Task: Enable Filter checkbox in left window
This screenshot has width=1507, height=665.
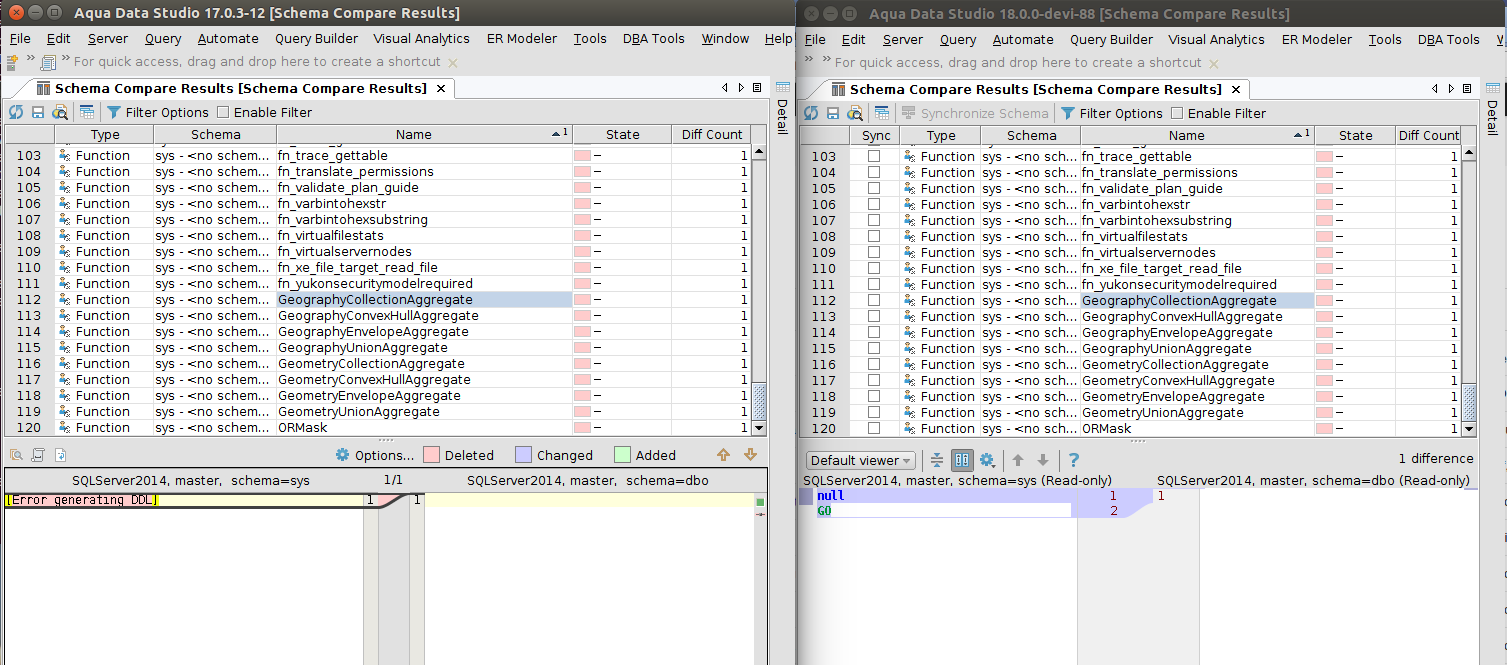Action: tap(223, 112)
